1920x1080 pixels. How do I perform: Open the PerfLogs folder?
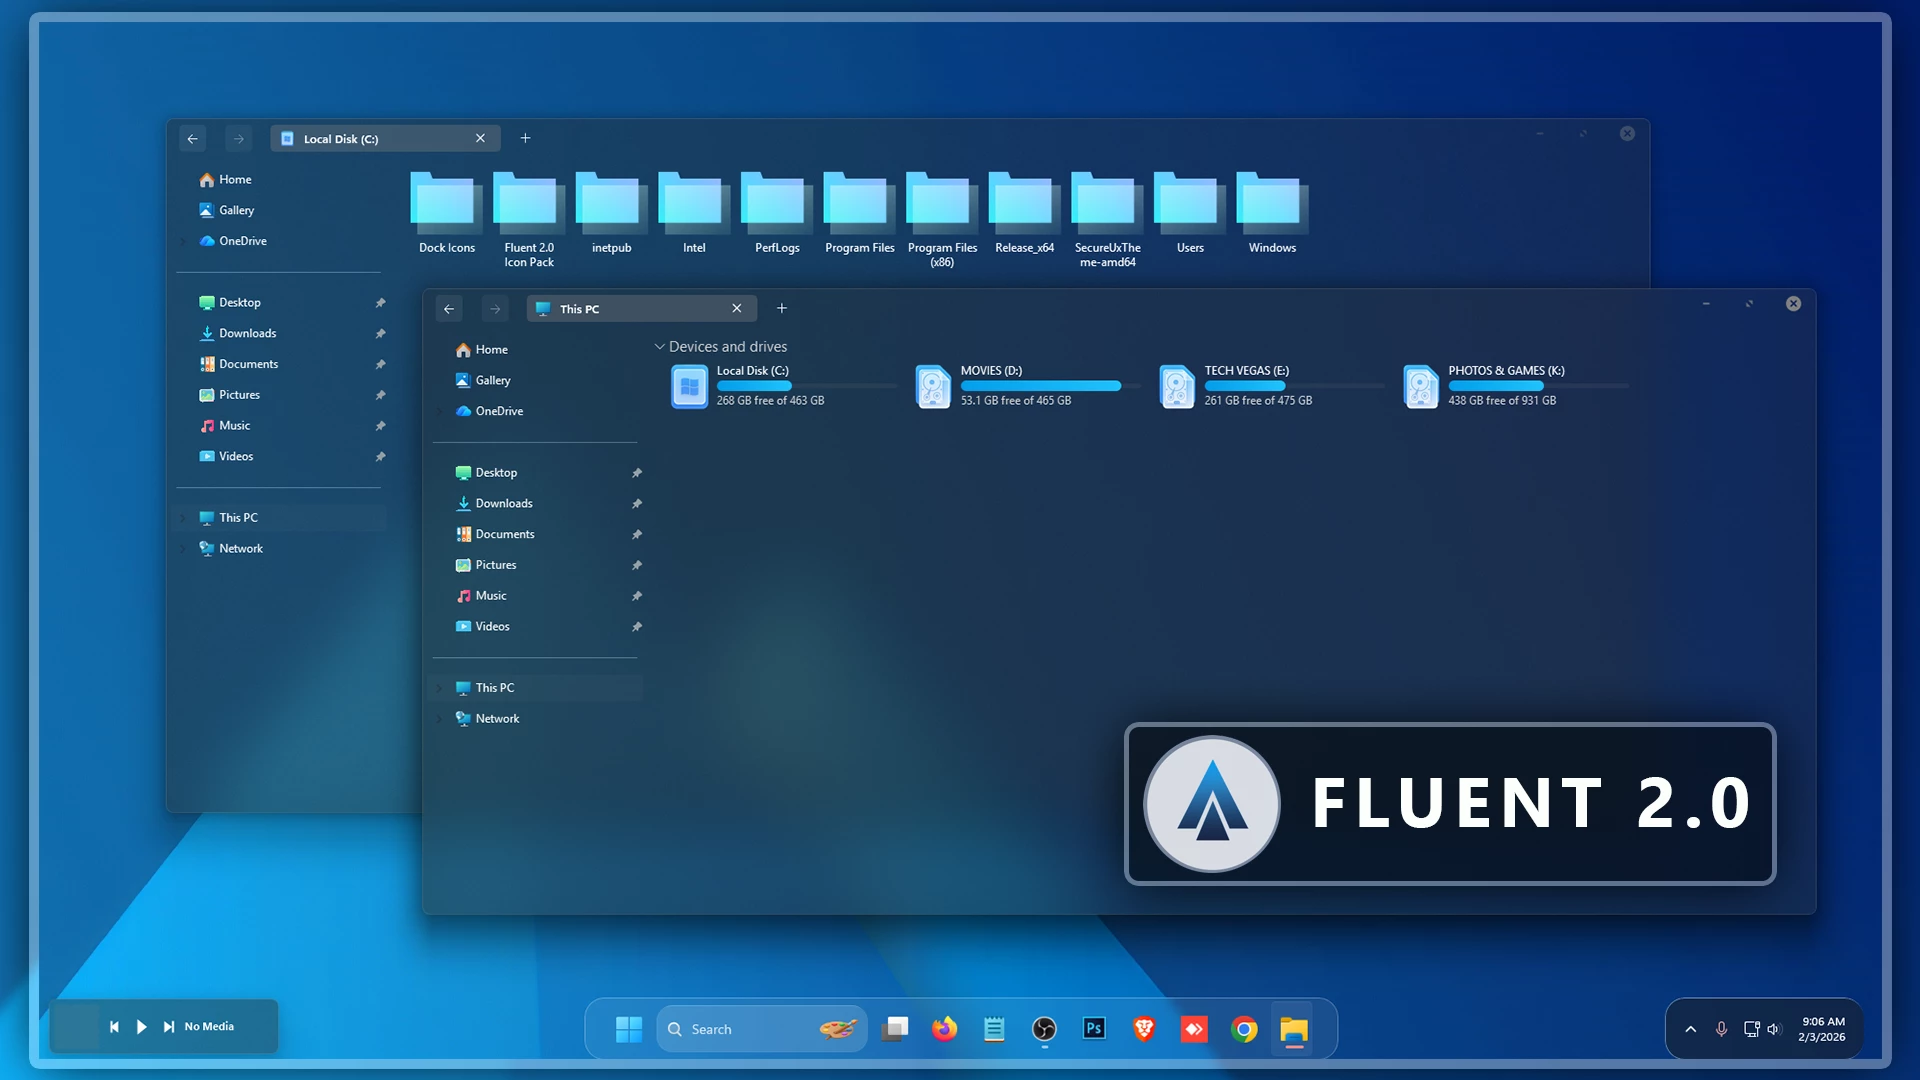(777, 213)
